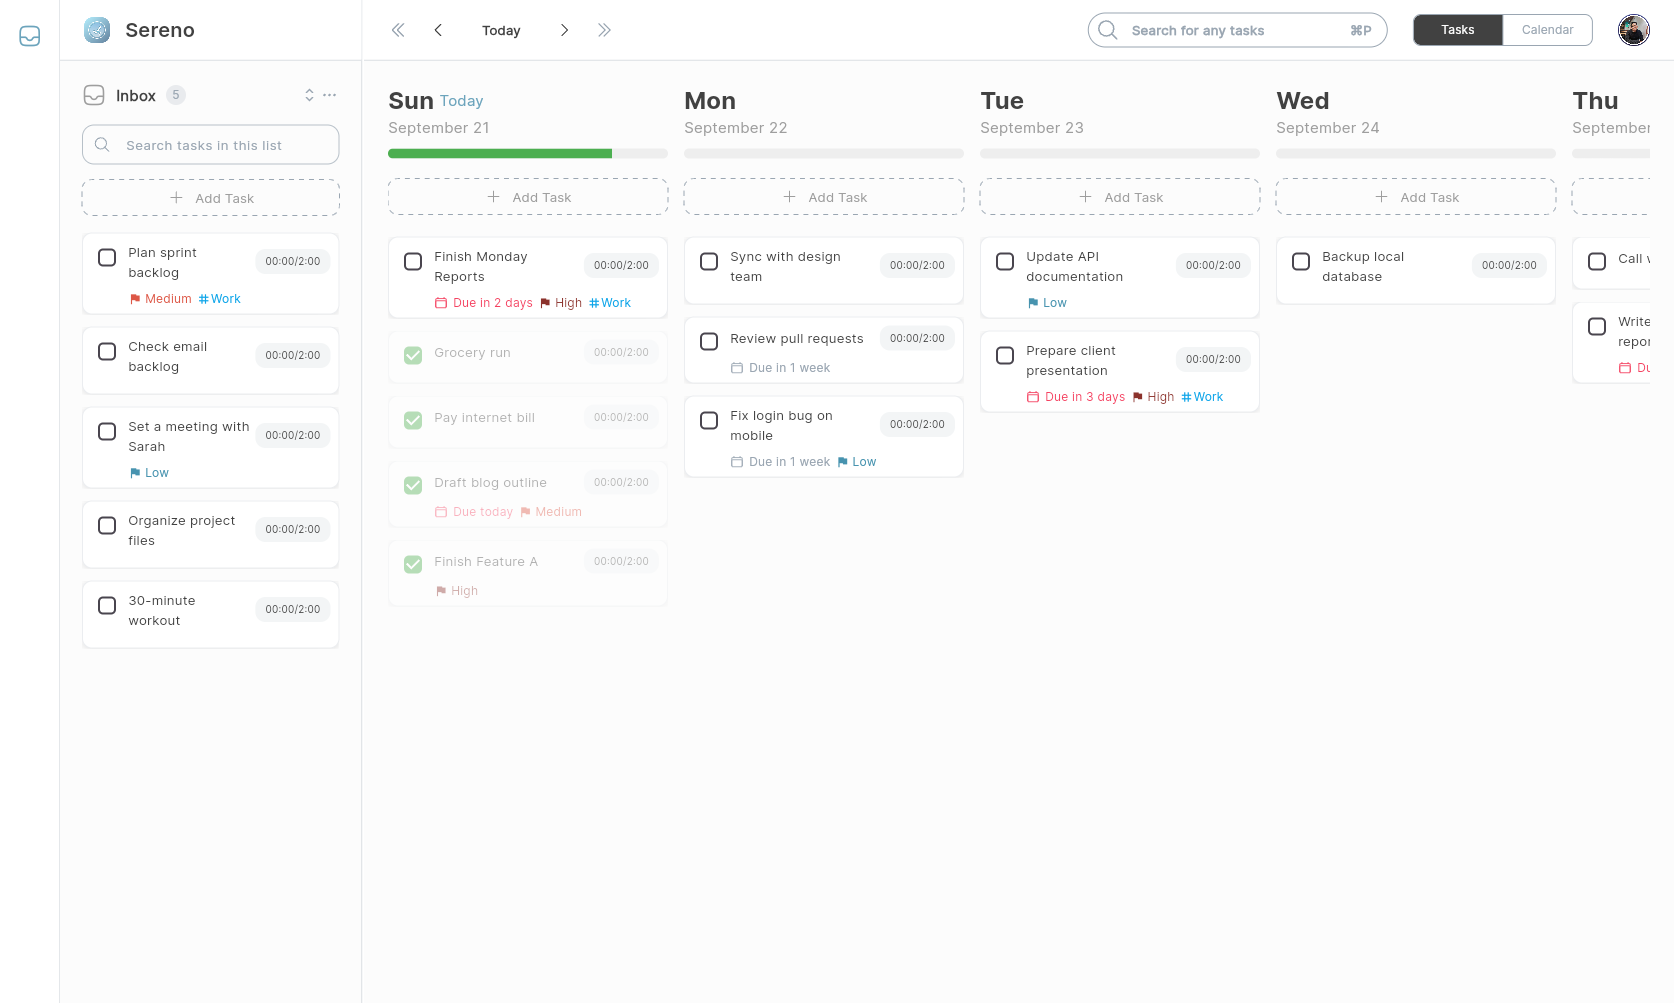
Task: Click Sunday's green progress bar
Action: click(499, 153)
